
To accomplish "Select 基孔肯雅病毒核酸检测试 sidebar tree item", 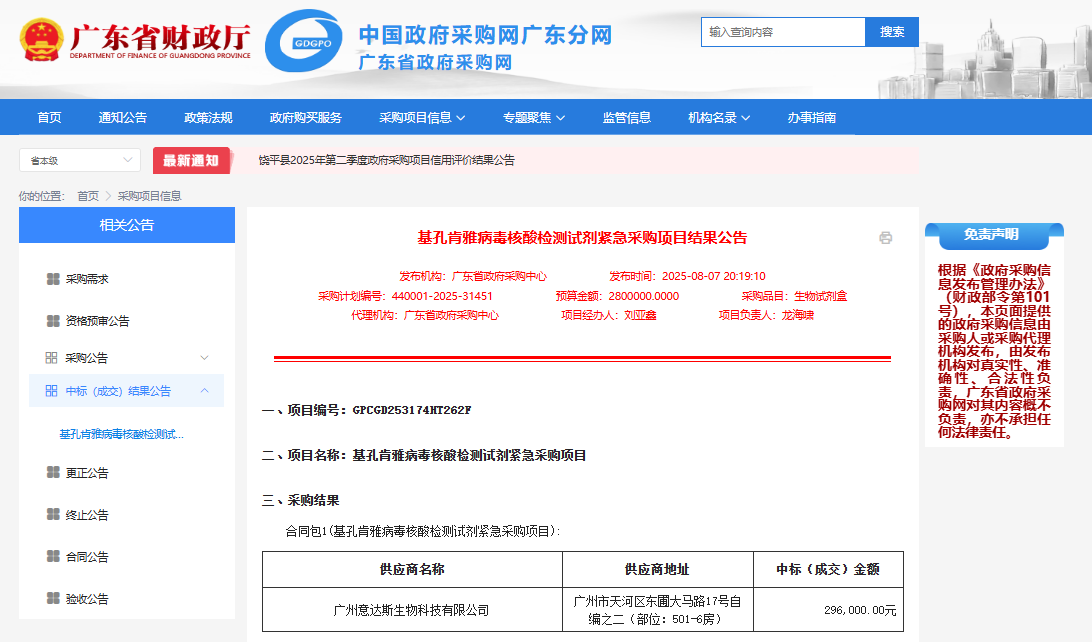I will [121, 435].
